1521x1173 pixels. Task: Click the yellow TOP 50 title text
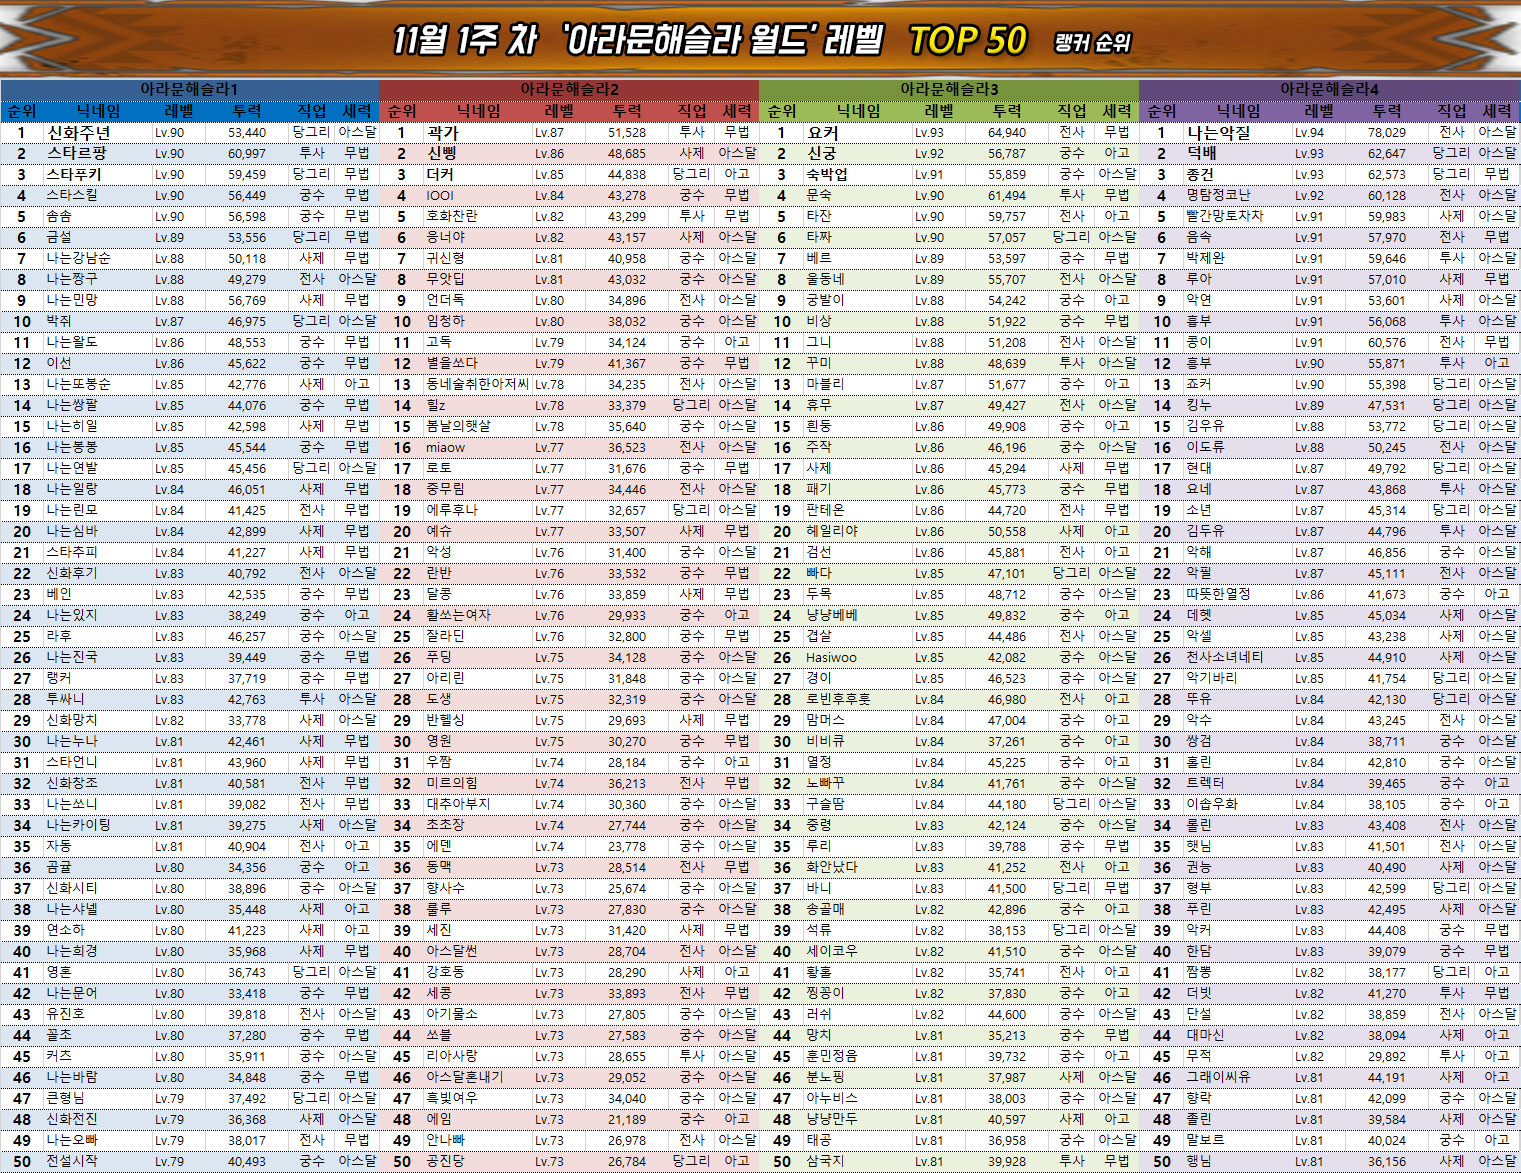(x=967, y=41)
